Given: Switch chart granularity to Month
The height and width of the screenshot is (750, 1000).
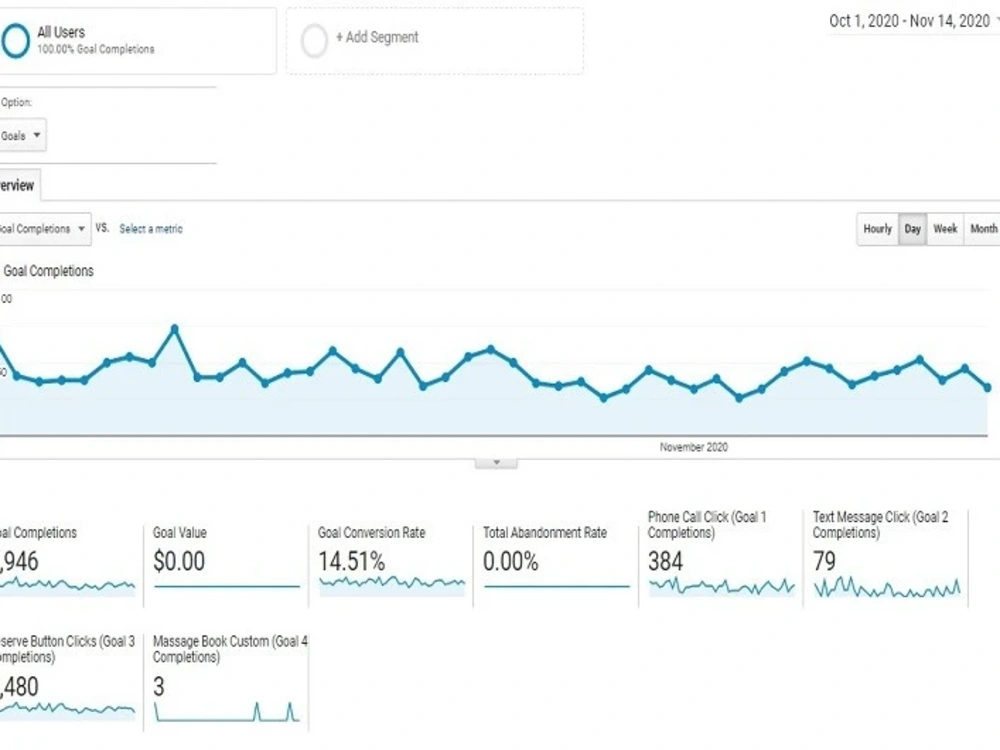Looking at the screenshot, I should point(983,229).
